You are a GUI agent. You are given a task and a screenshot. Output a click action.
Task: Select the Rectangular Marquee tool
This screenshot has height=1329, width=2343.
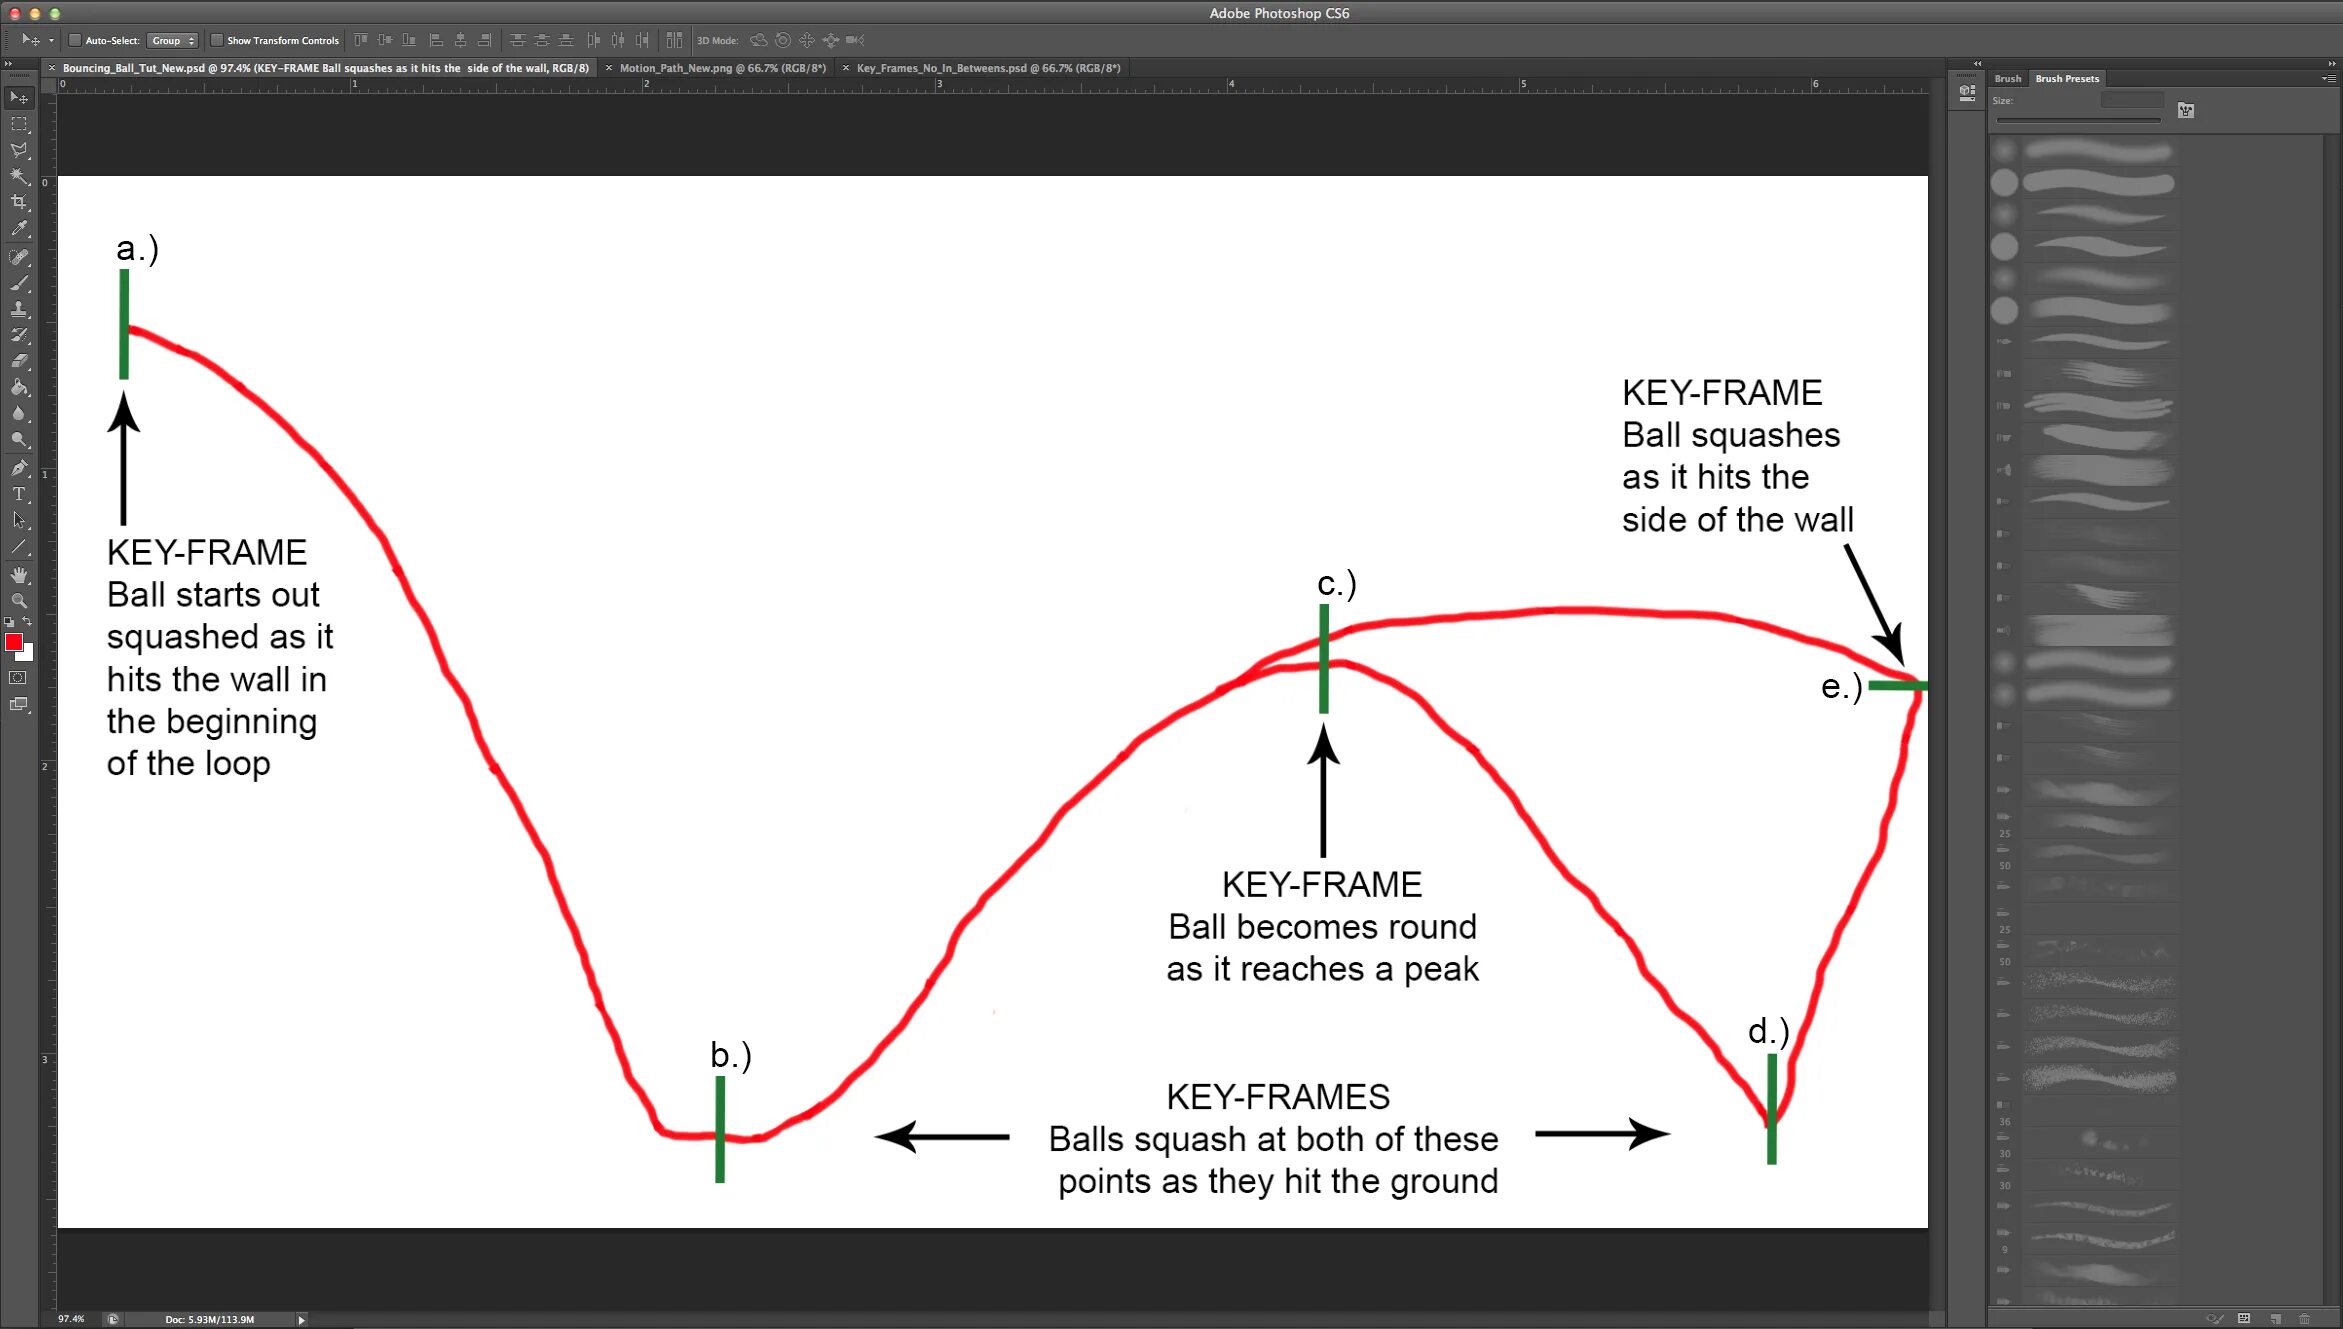point(19,124)
